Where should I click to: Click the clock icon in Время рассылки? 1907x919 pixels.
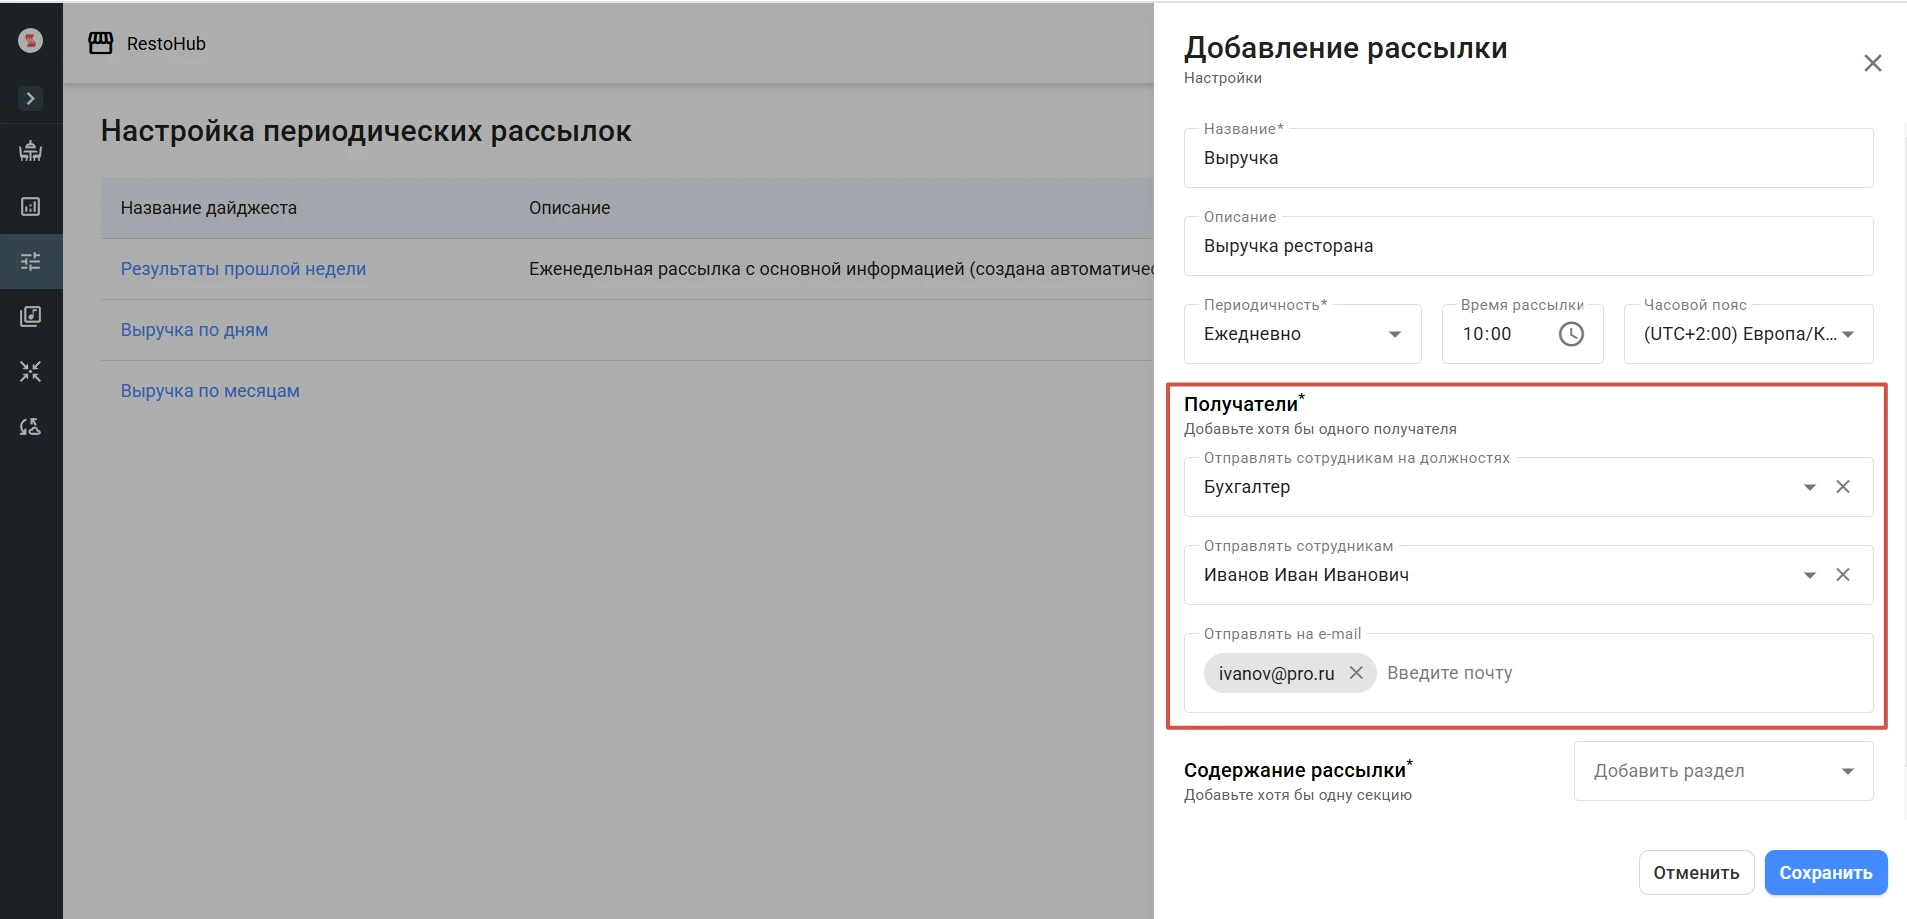pyautogui.click(x=1571, y=334)
